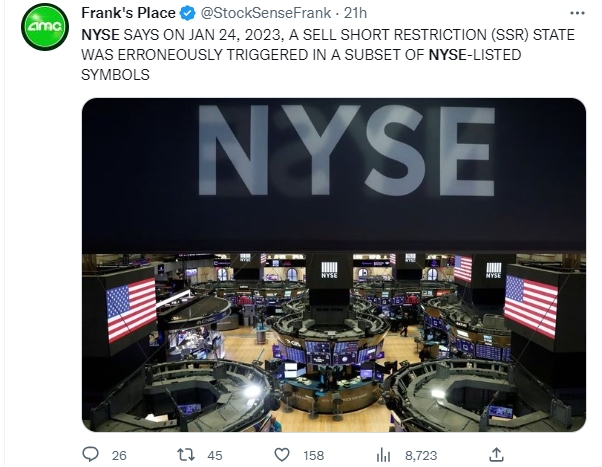
Task: Click the @StockSenseFrank handle
Action: point(266,13)
